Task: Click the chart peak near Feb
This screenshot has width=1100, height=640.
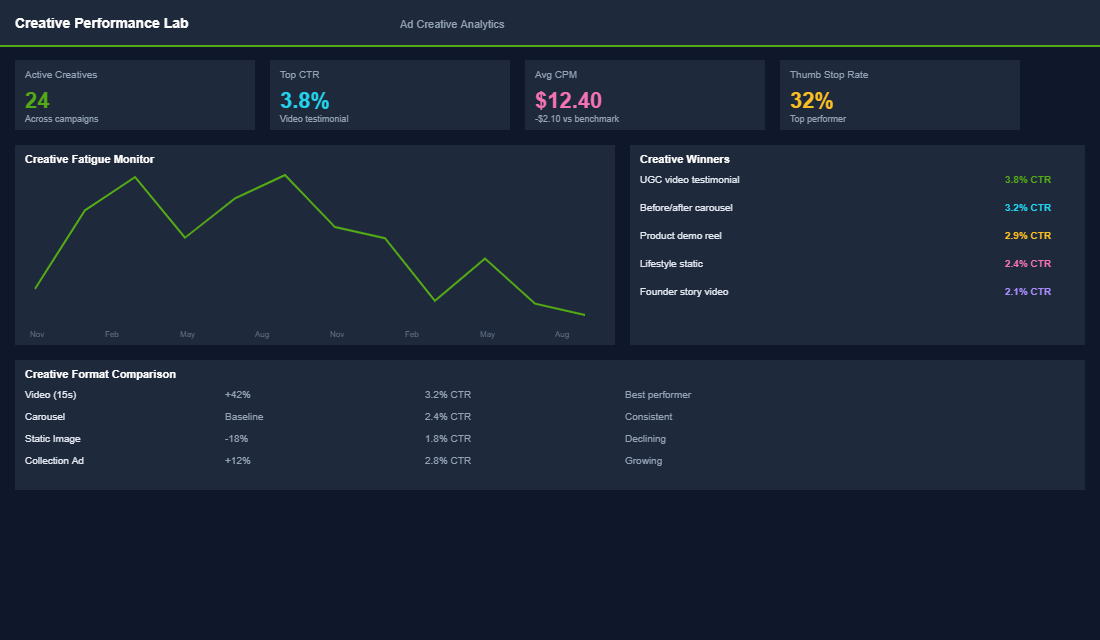Action: 135,178
